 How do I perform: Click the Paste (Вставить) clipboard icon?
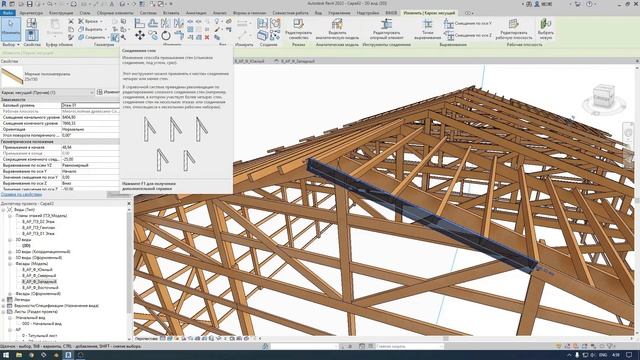(54, 28)
